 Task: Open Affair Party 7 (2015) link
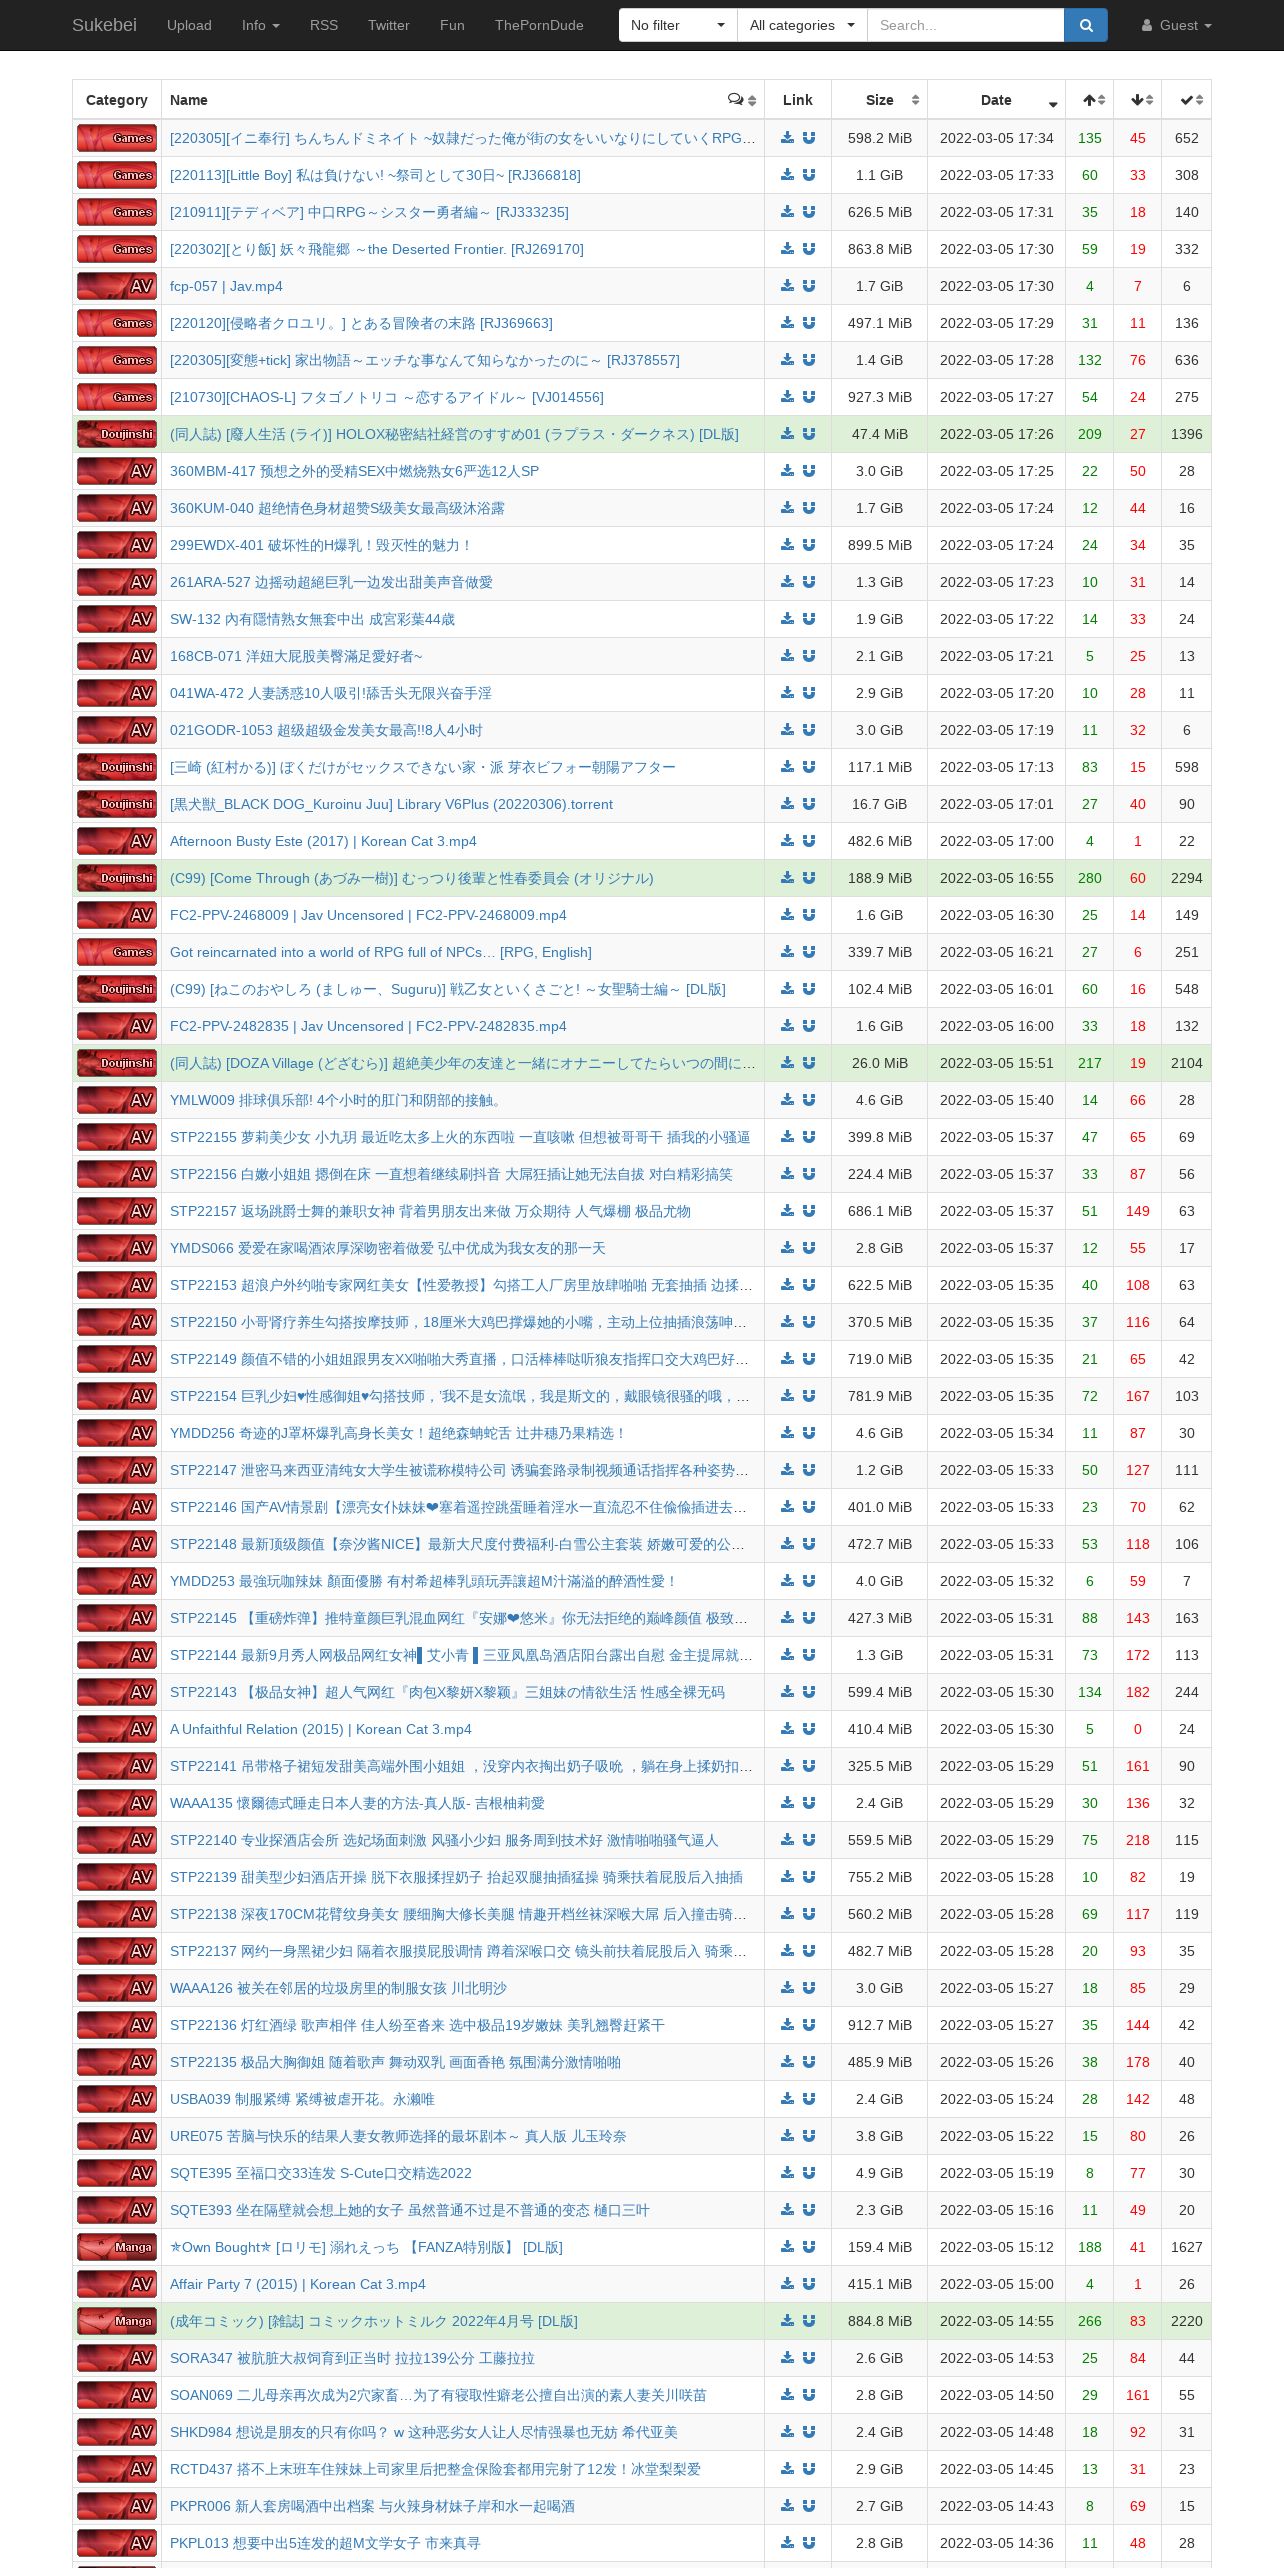tap(298, 2284)
